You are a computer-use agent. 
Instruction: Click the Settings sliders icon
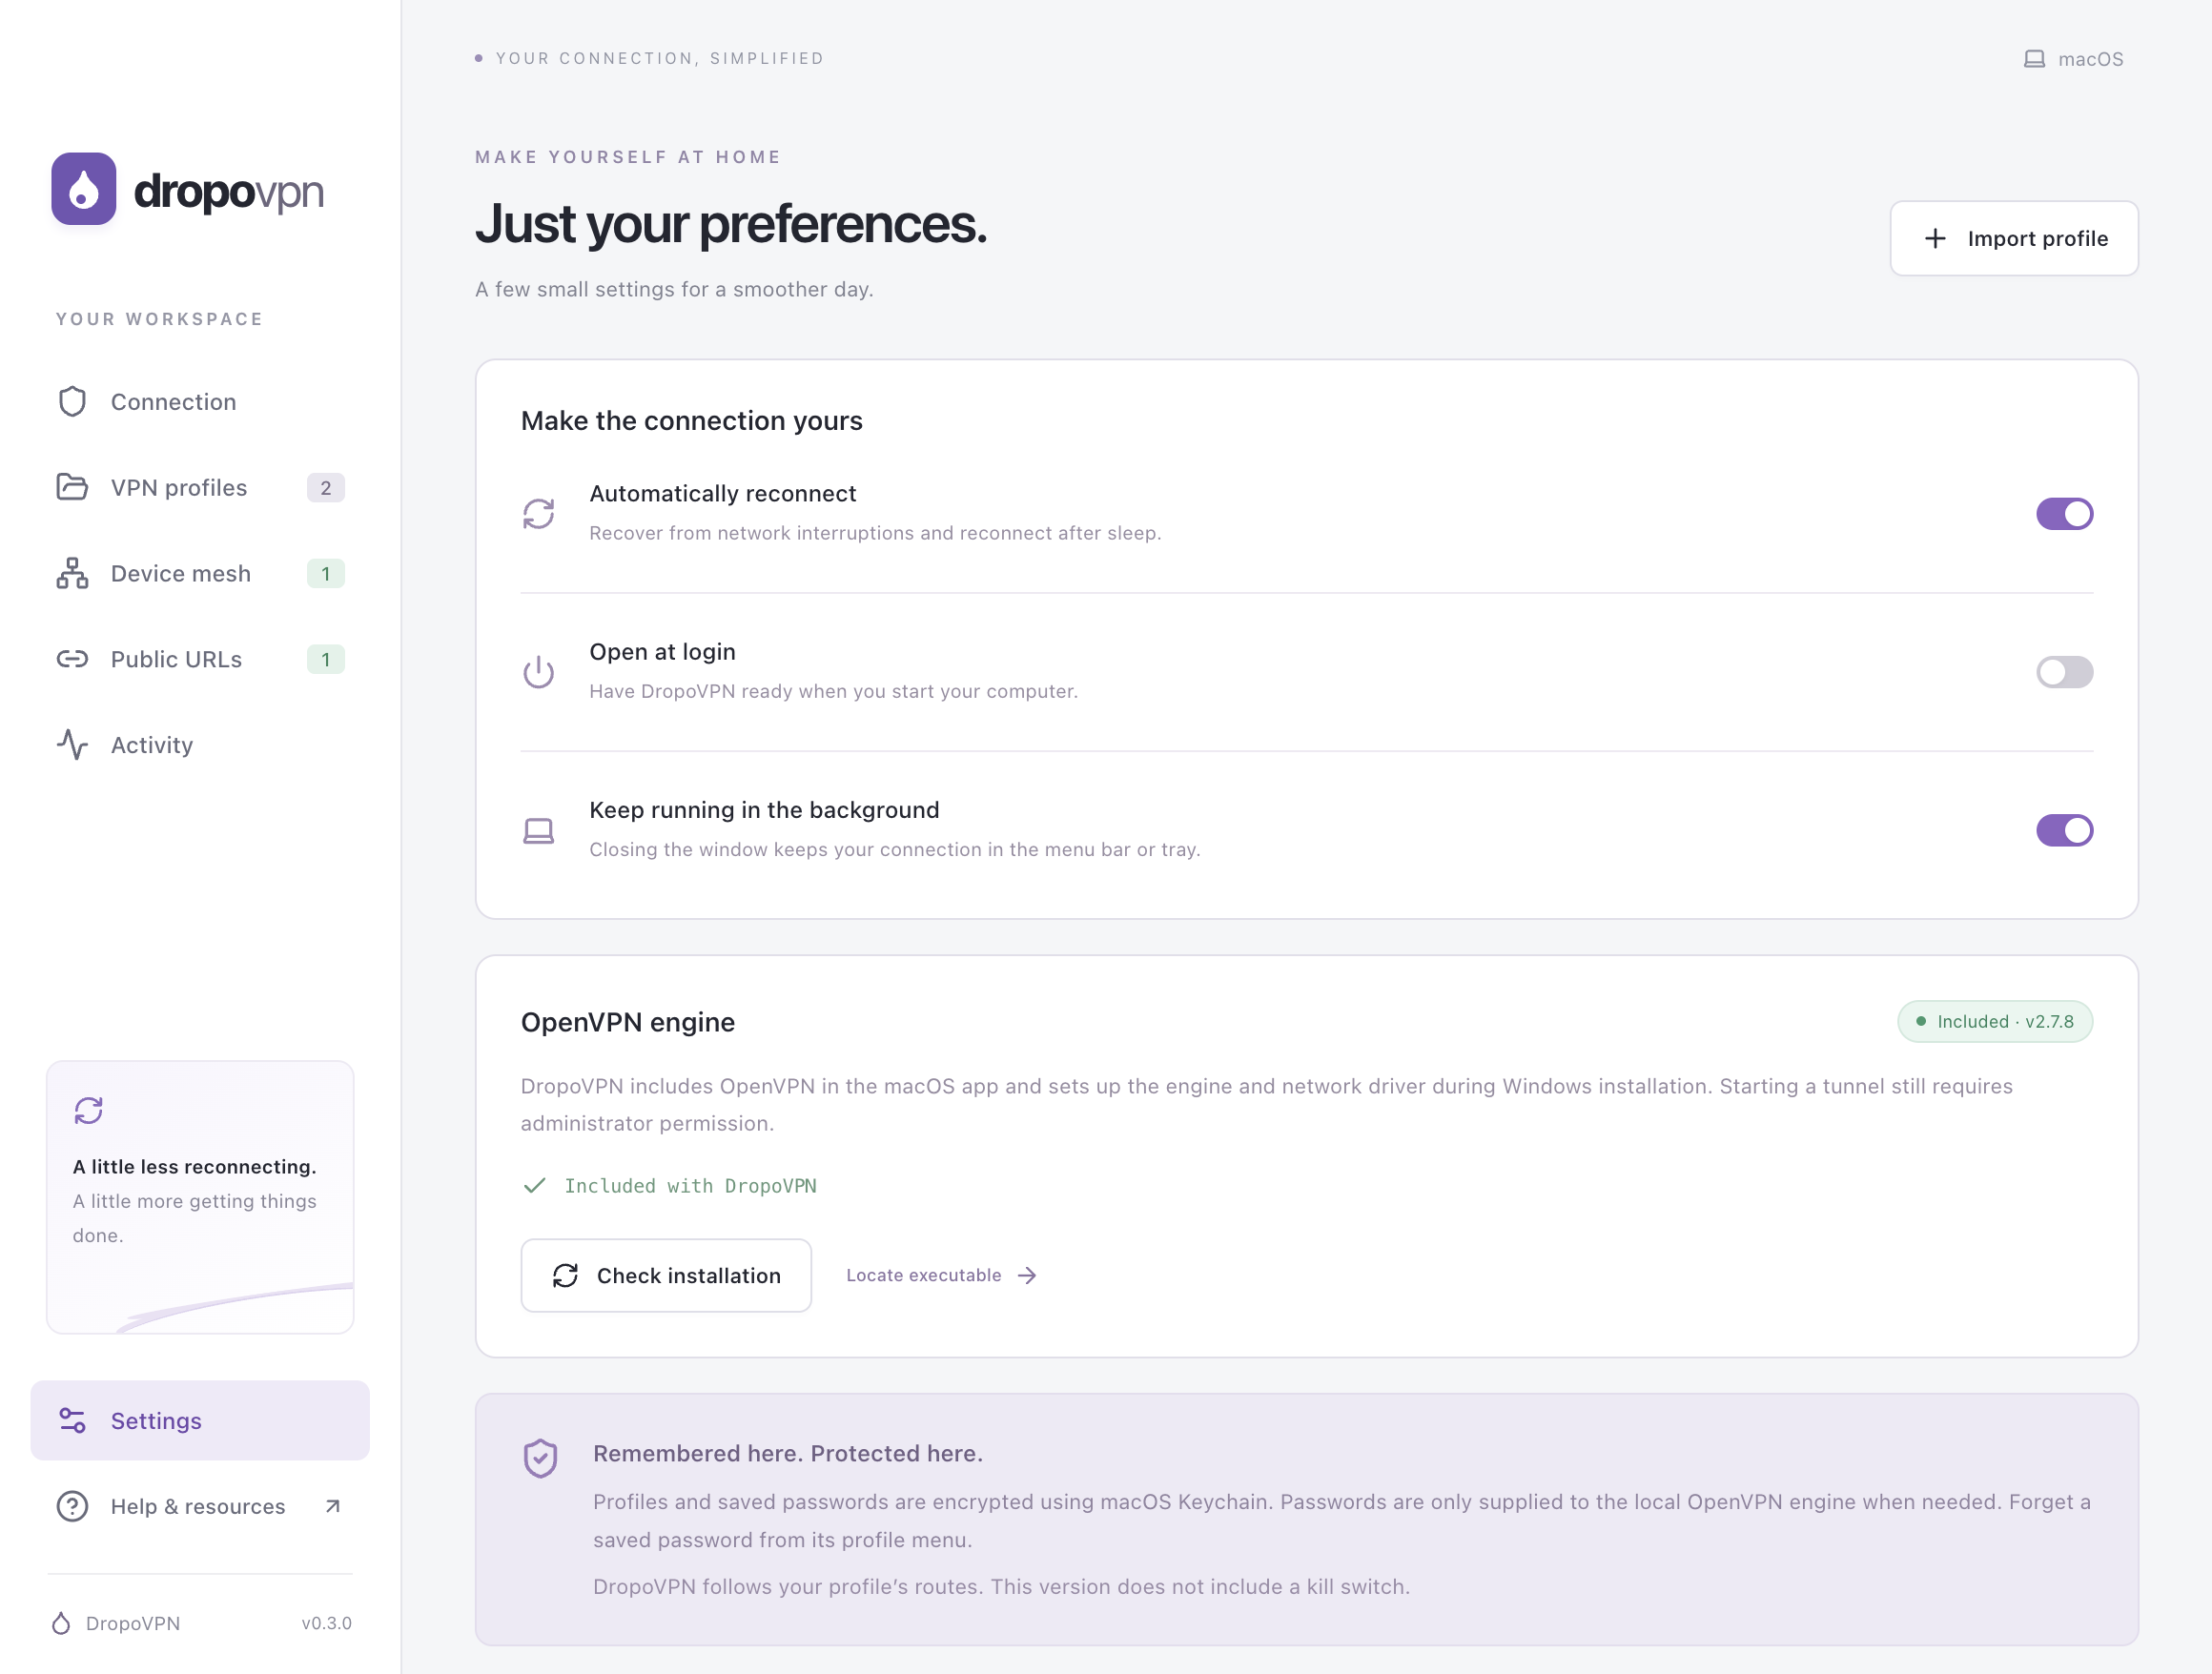[x=72, y=1421]
